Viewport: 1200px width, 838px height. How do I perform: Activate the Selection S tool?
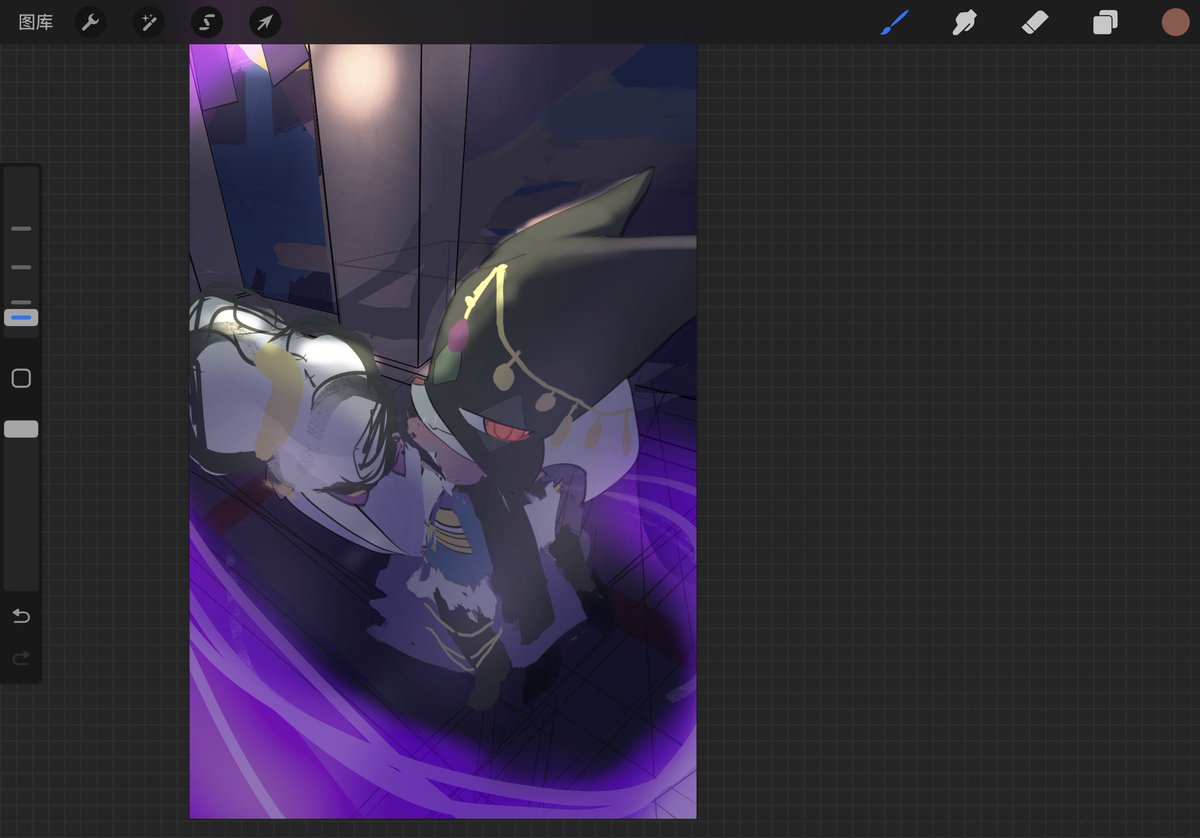point(207,22)
